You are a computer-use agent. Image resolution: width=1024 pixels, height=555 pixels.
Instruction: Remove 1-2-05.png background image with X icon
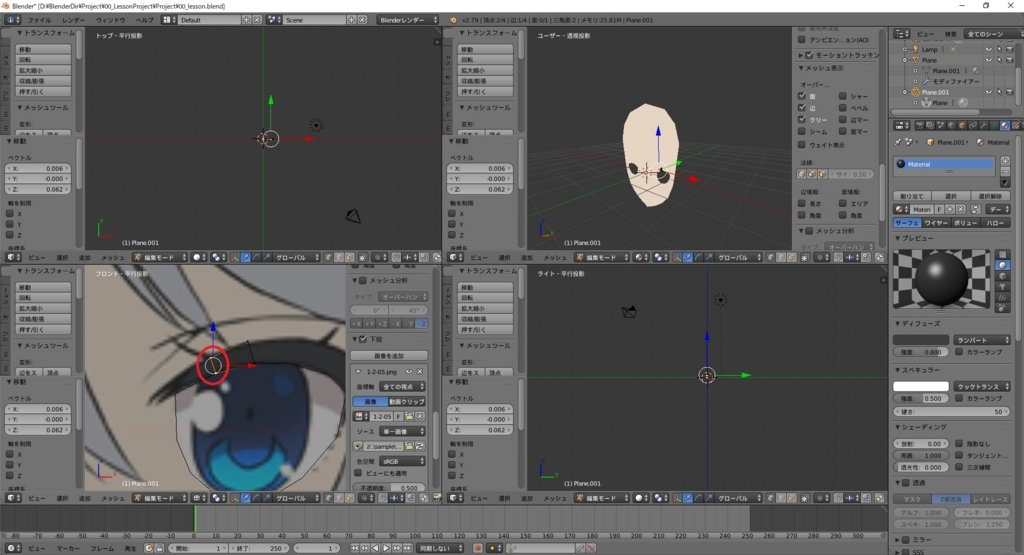[x=420, y=372]
